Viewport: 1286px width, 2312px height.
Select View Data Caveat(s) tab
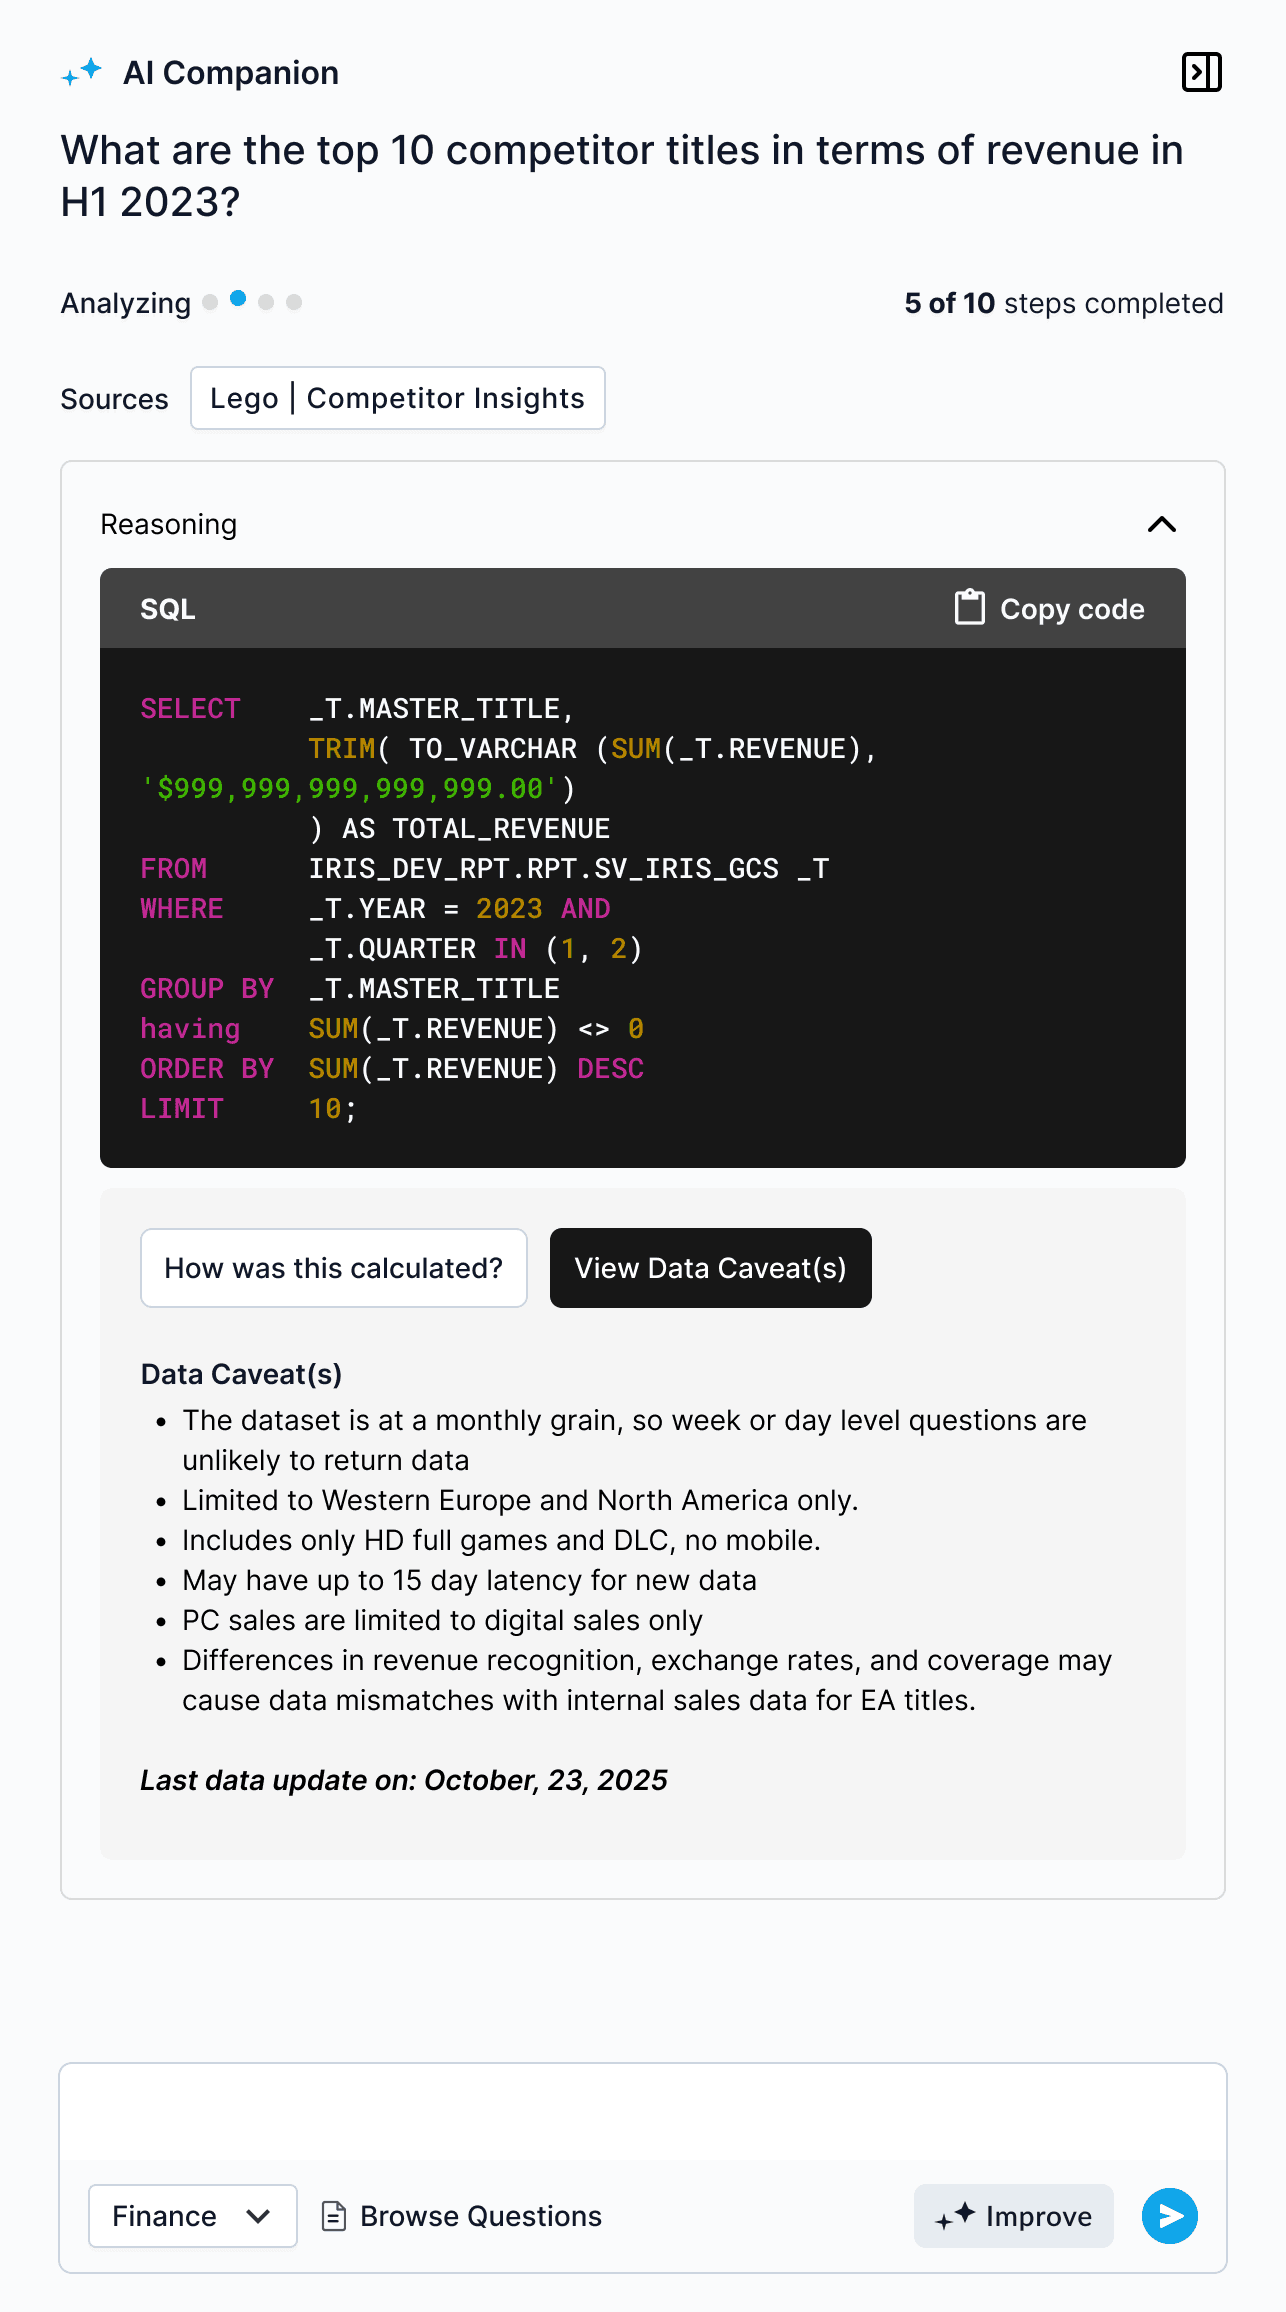[x=711, y=1268]
